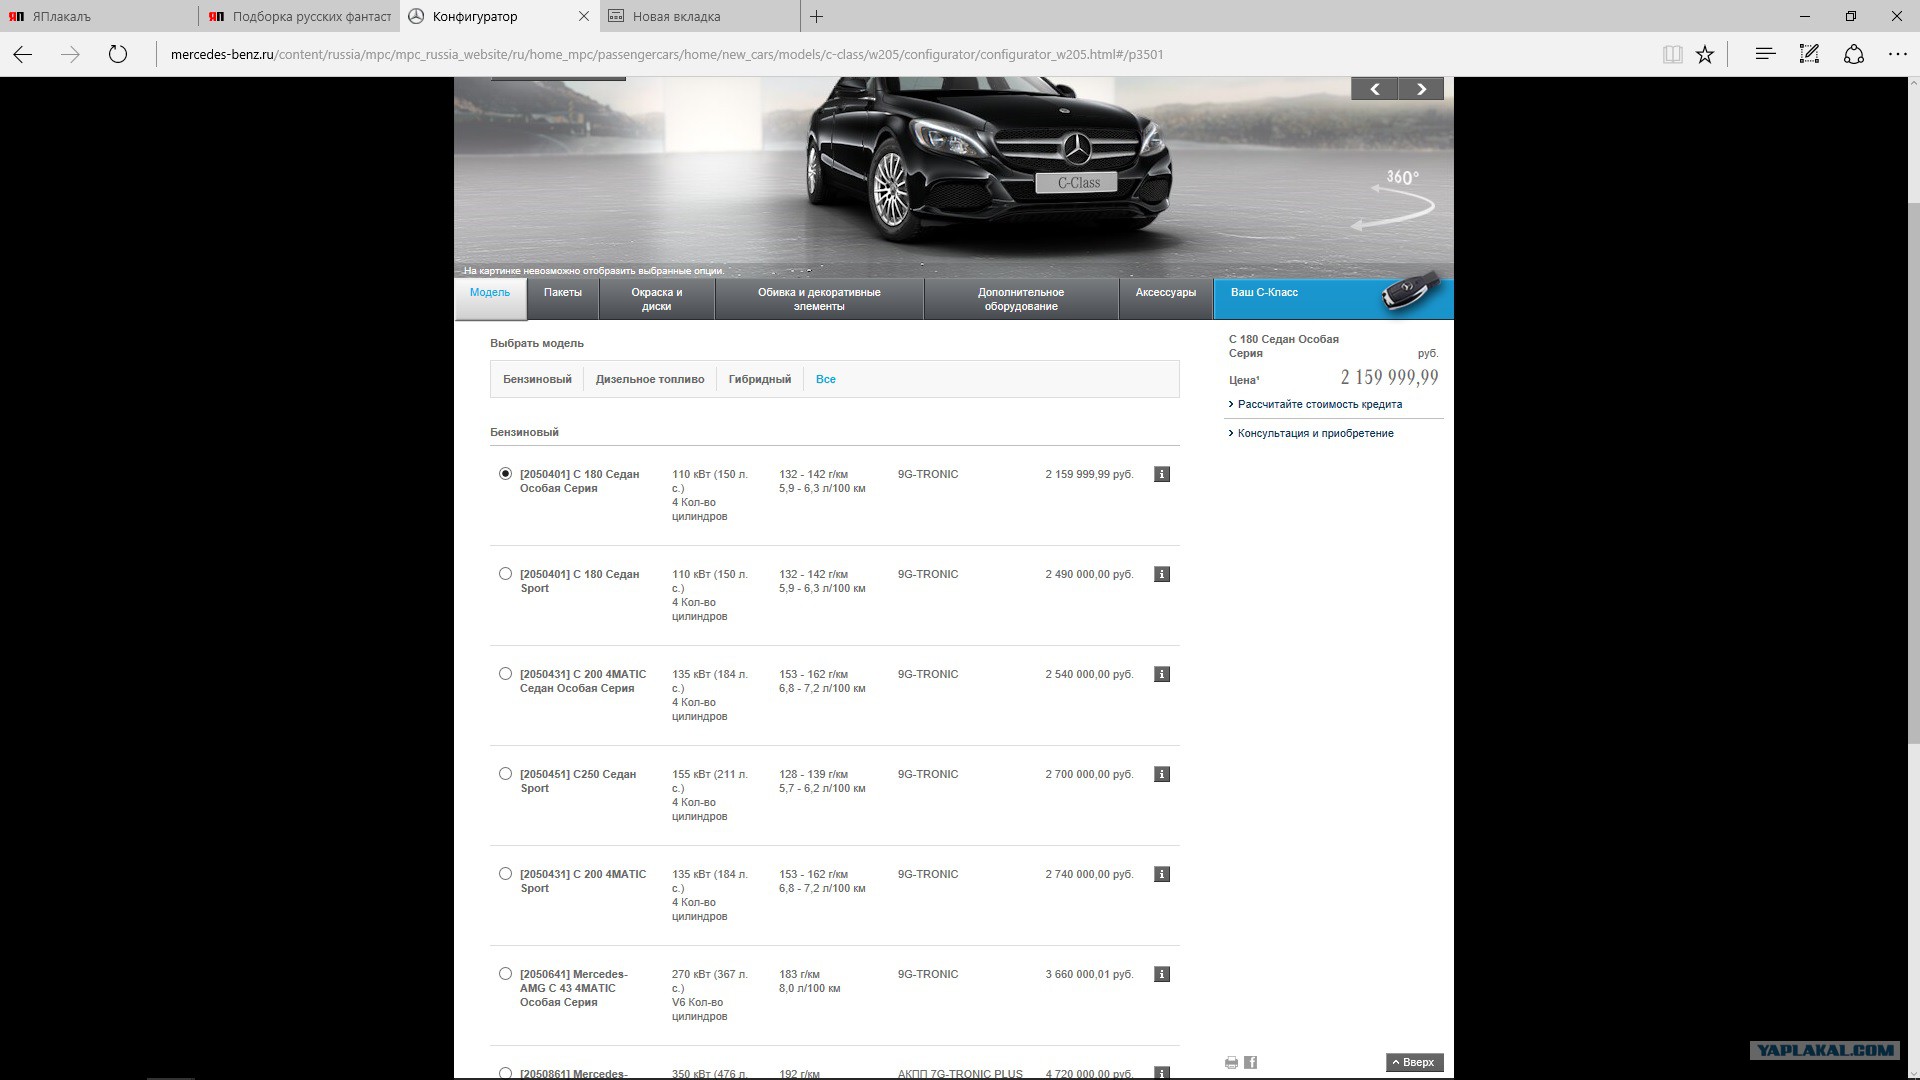The height and width of the screenshot is (1080, 1920).
Task: Expand Консультация и приобретение link
Action: click(x=1315, y=433)
